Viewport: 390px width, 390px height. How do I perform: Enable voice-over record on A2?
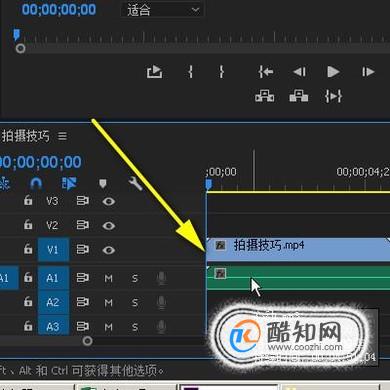pyautogui.click(x=161, y=303)
